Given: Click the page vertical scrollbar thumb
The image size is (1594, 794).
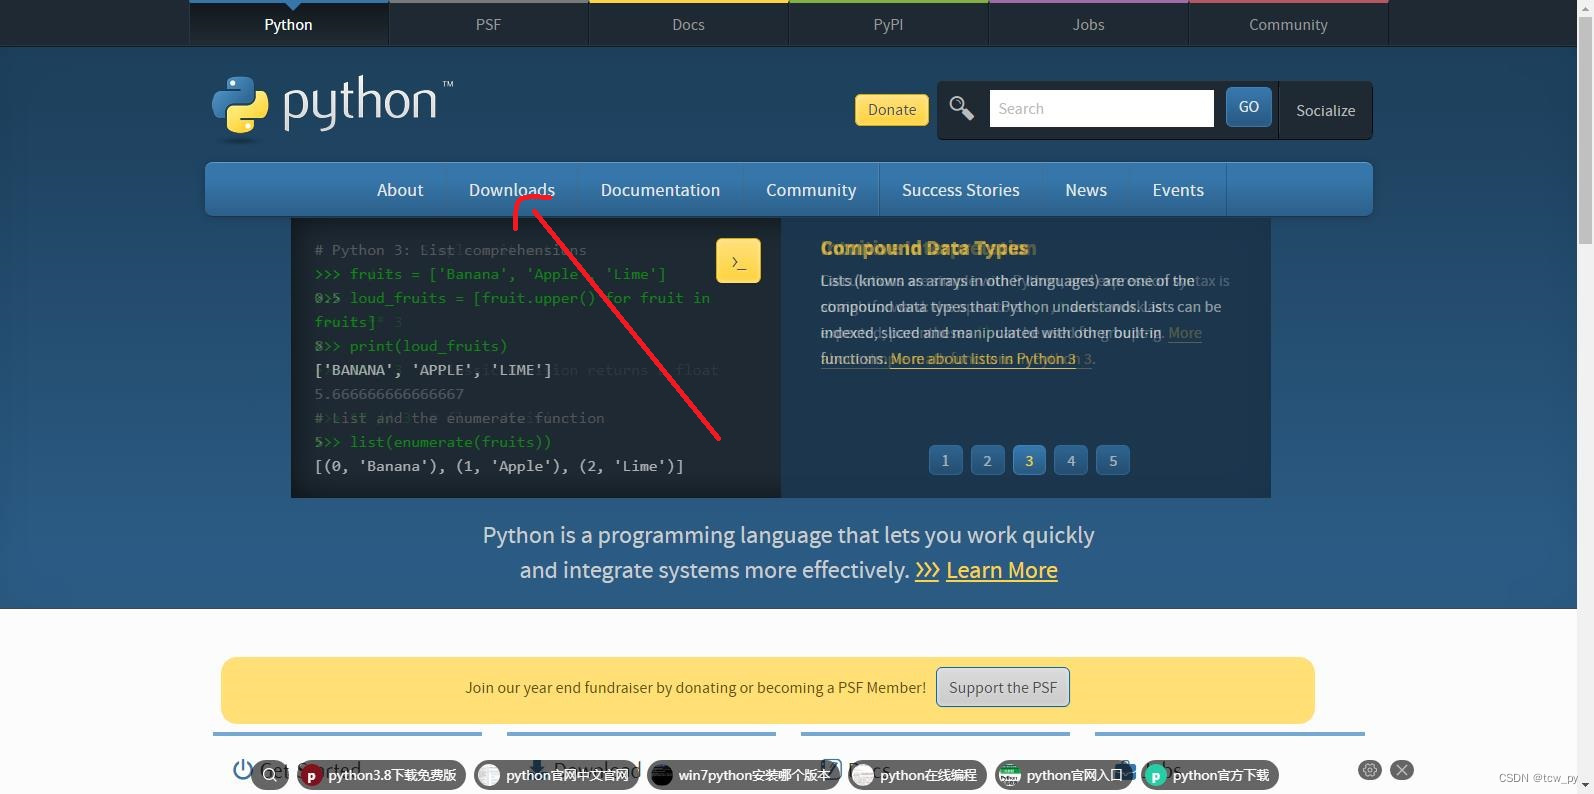Looking at the screenshot, I should coord(1585,128).
